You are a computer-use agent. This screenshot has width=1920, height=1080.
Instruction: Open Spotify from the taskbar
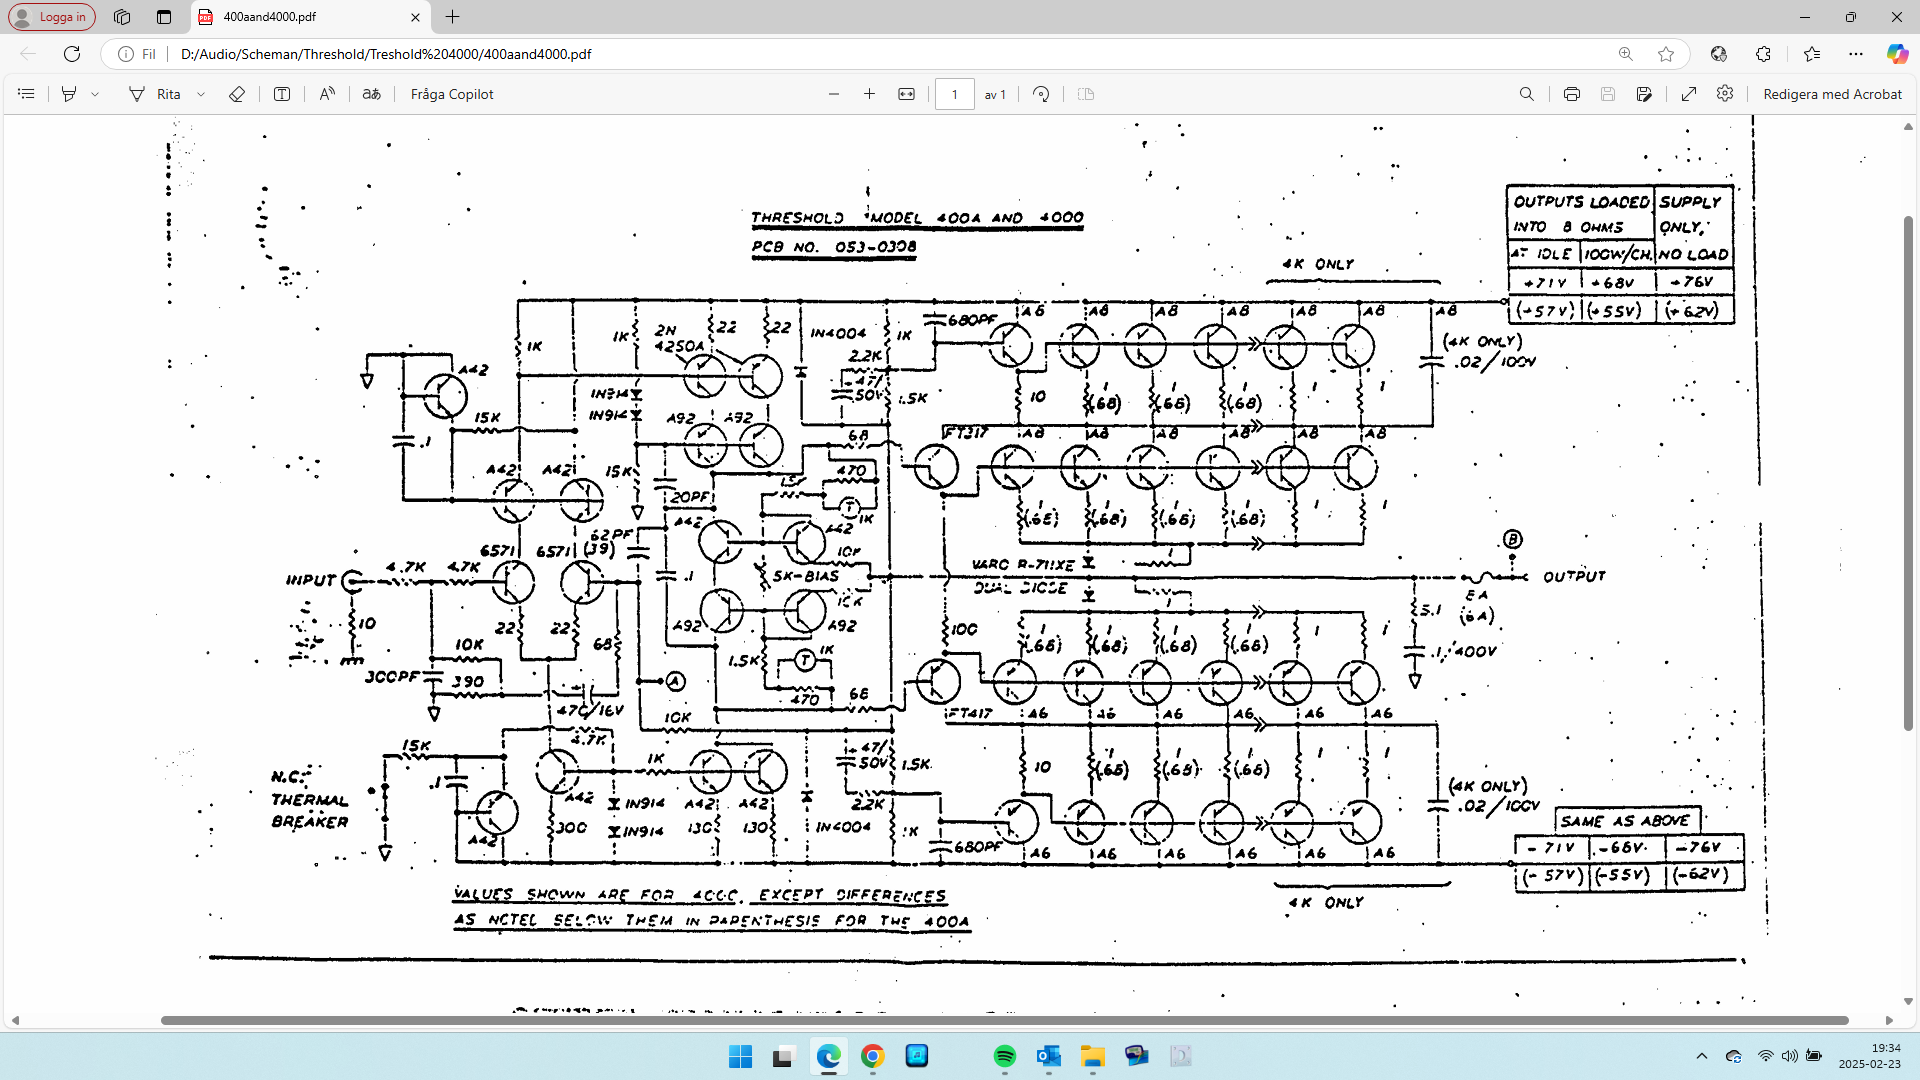click(1005, 1056)
